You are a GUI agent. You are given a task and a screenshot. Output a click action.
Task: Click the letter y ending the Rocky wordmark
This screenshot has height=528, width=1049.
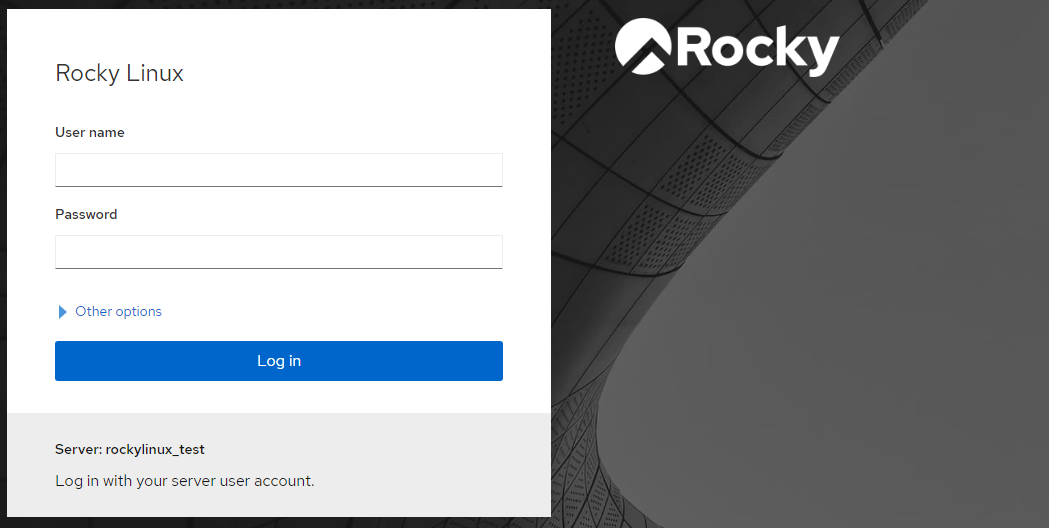coord(820,55)
